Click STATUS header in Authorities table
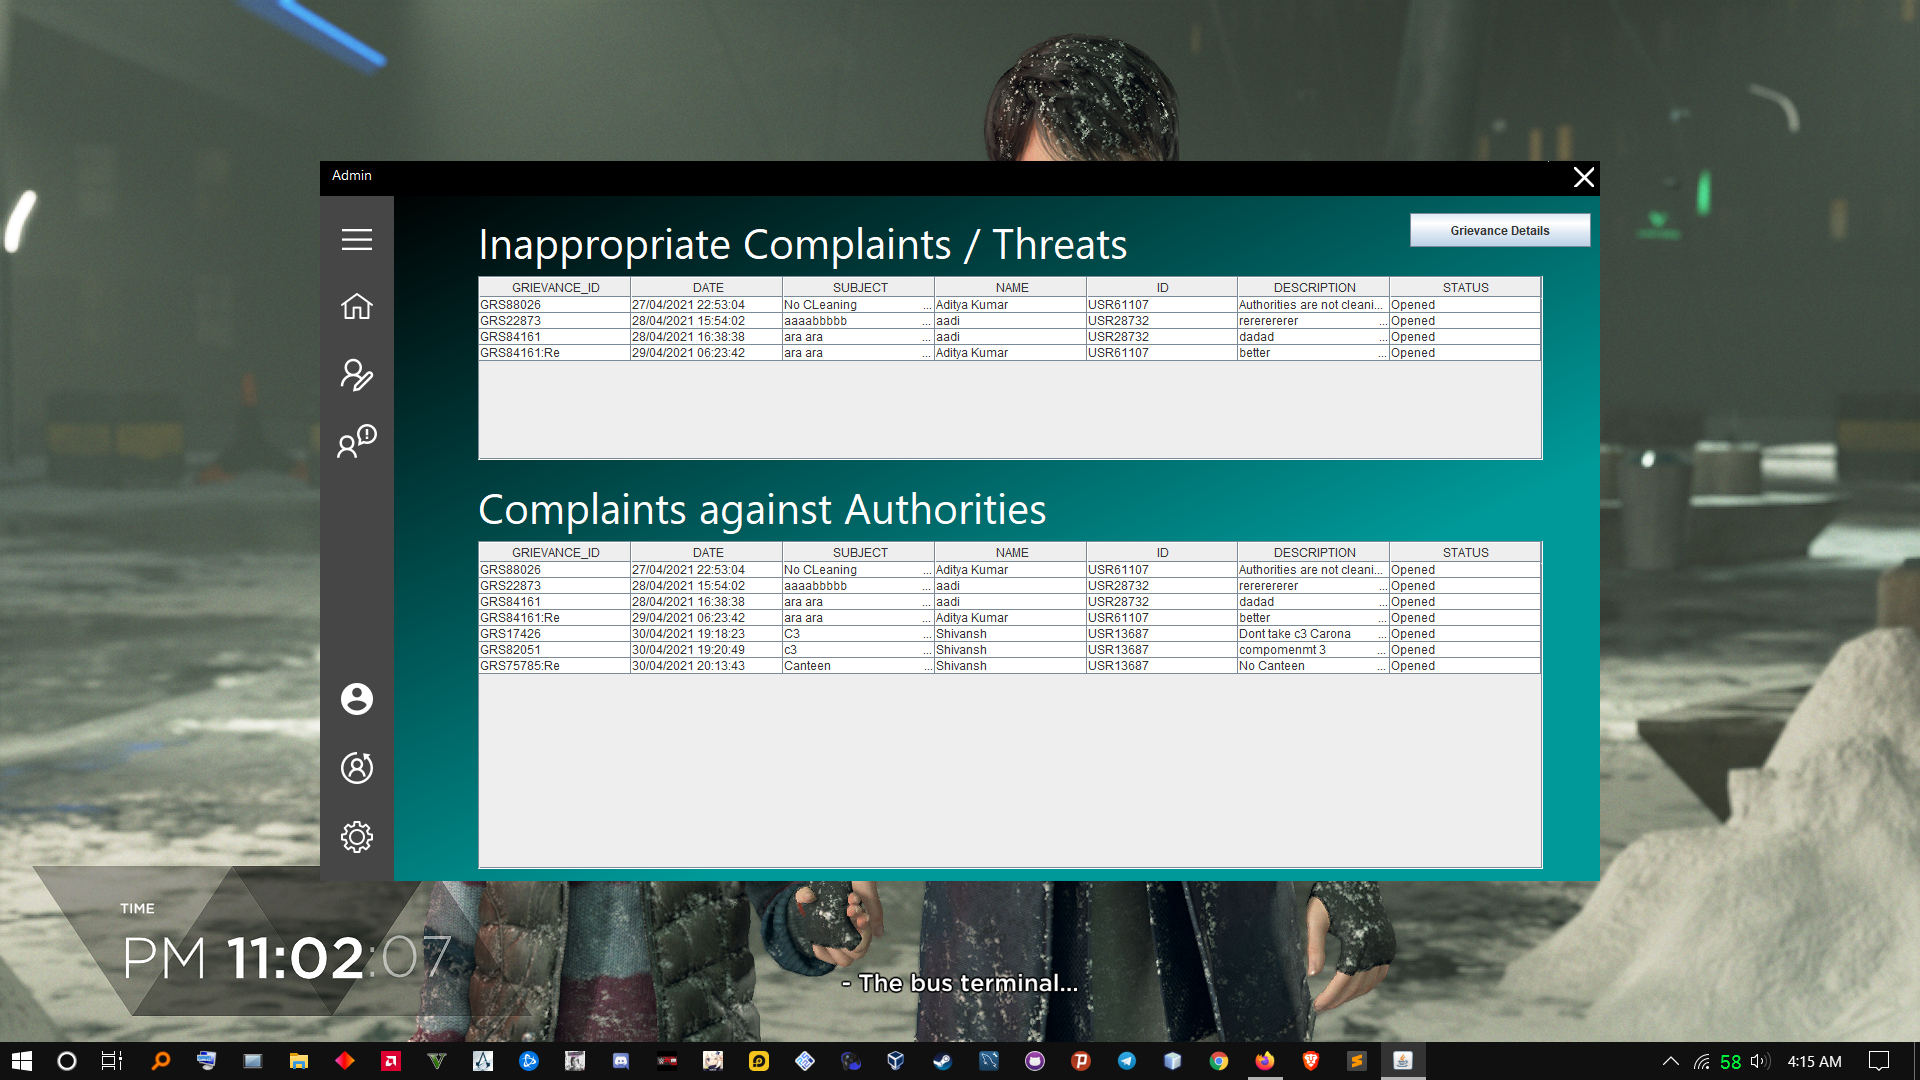The width and height of the screenshot is (1920, 1080). 1465,553
